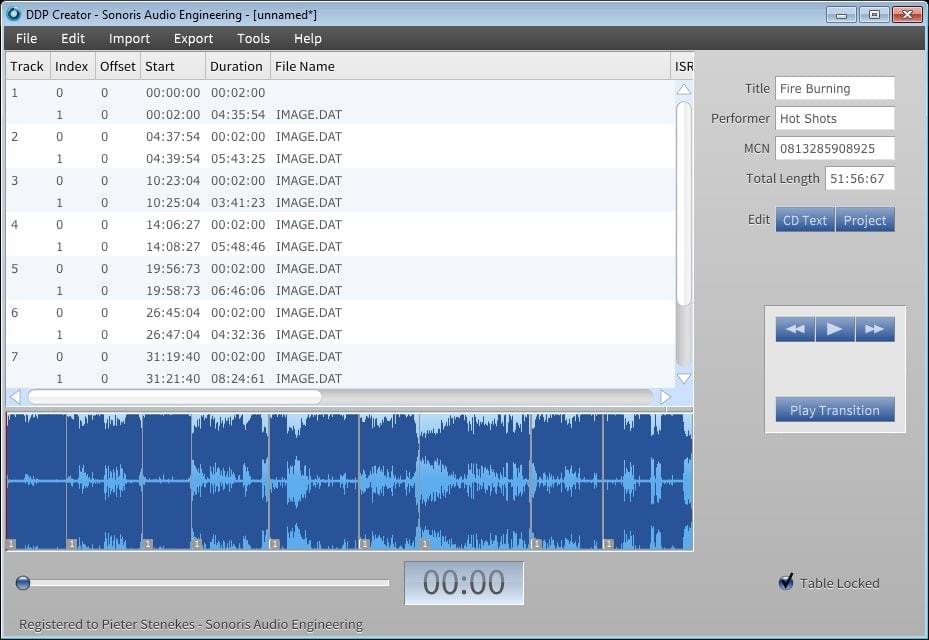Click the rewind double-arrow button
This screenshot has height=640, width=929.
[795, 330]
